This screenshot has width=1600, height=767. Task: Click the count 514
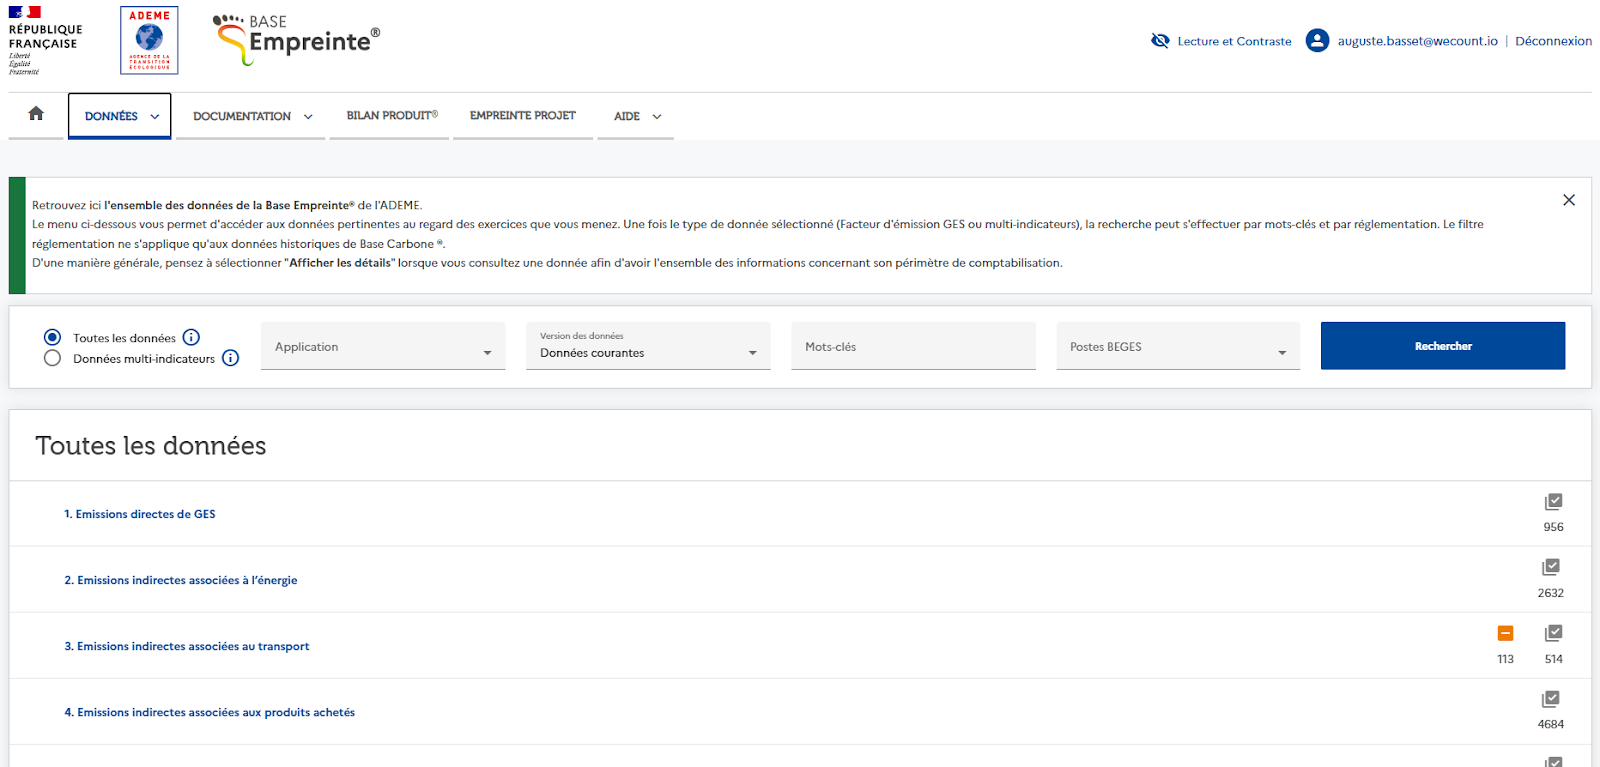[1553, 659]
